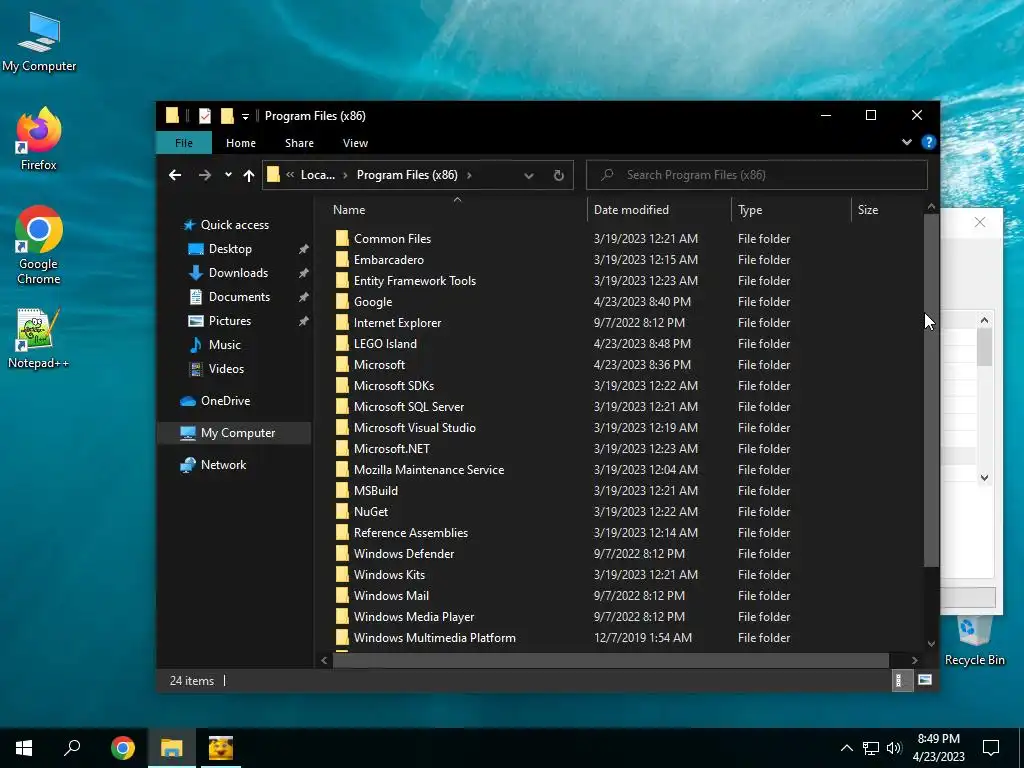Open Pictures in the navigation pane
This screenshot has width=1024, height=768.
click(229, 321)
